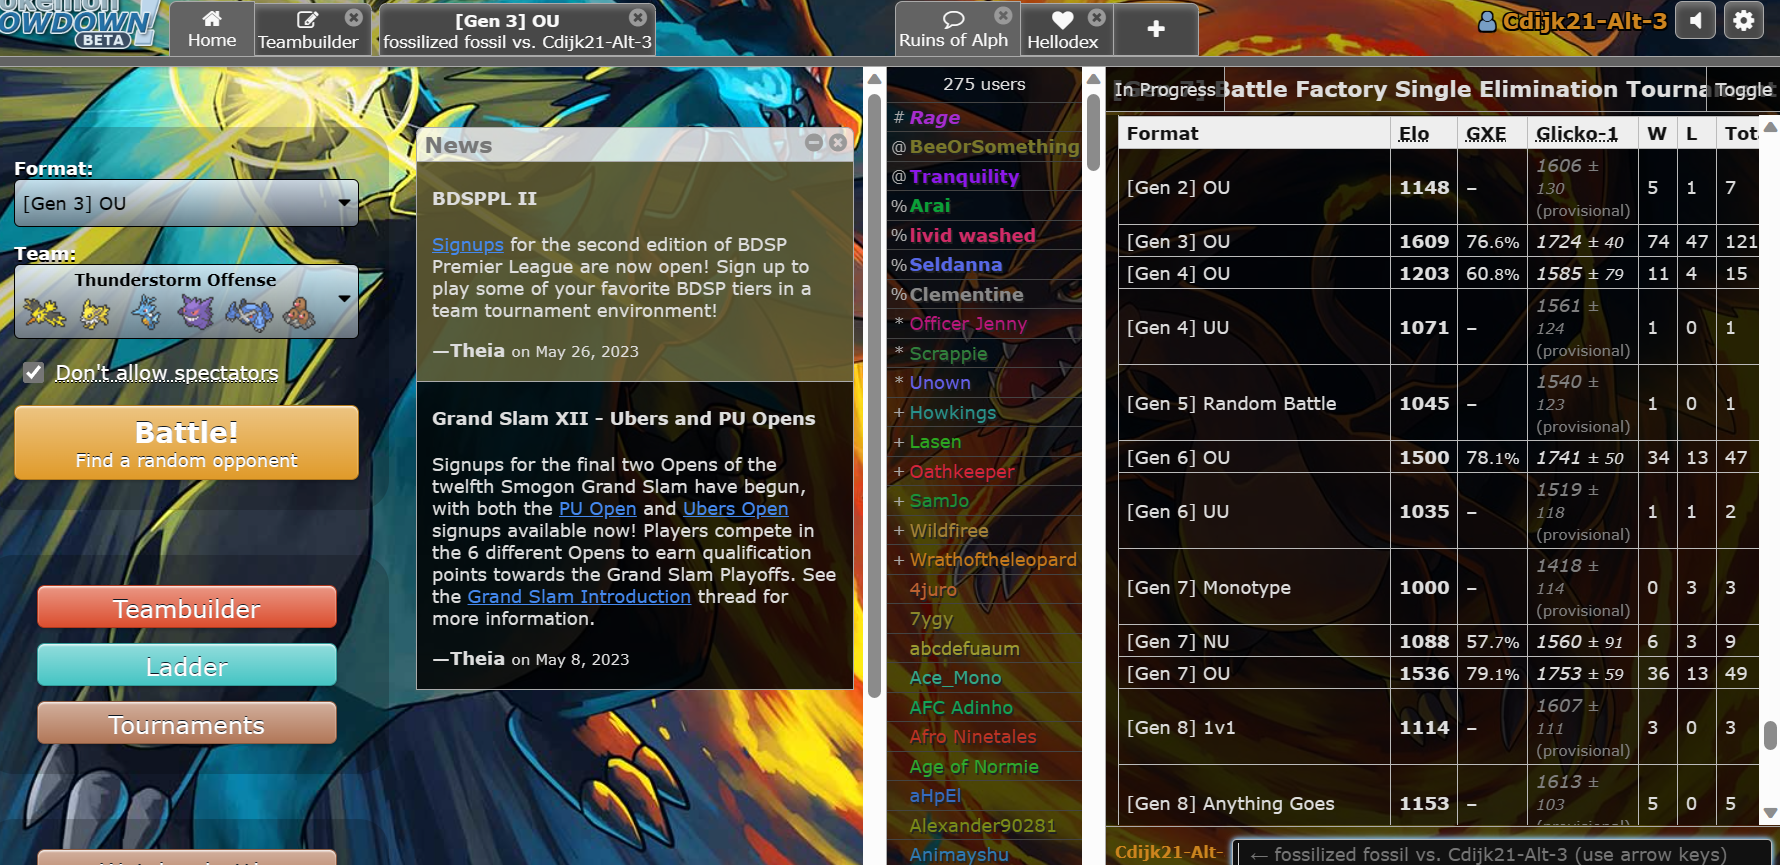This screenshot has width=1780, height=865.
Task: Click Battle! Find a random opponent
Action: point(186,443)
